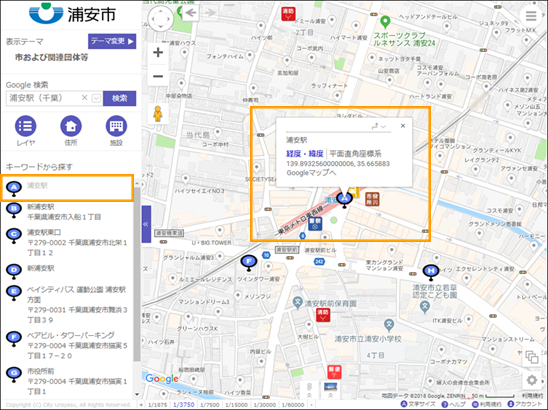
Task: Select result E ベイシティバス 運動公園
Action: (67, 304)
